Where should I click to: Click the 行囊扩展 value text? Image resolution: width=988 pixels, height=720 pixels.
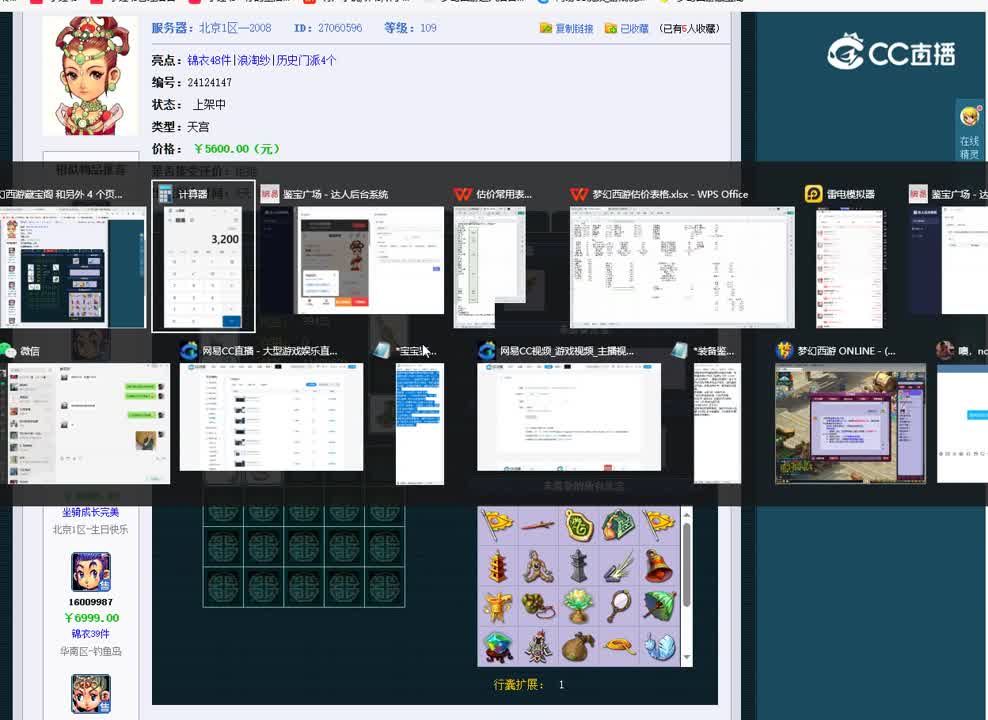click(561, 685)
